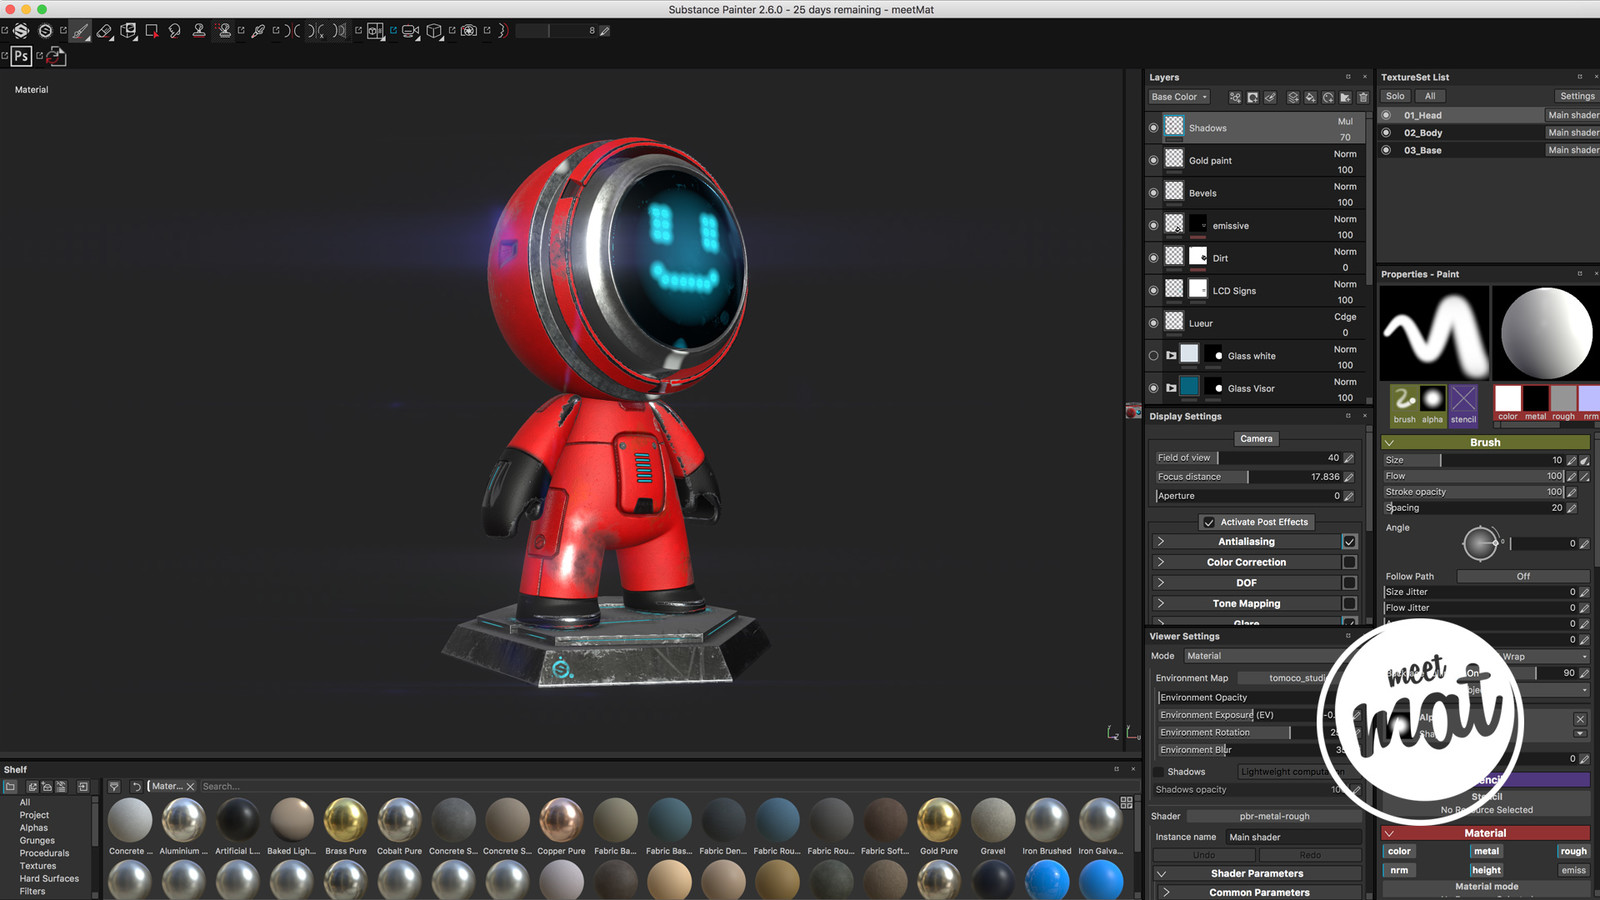Add mask icon in Layers toolbar
1600x900 pixels.
coord(1253,97)
